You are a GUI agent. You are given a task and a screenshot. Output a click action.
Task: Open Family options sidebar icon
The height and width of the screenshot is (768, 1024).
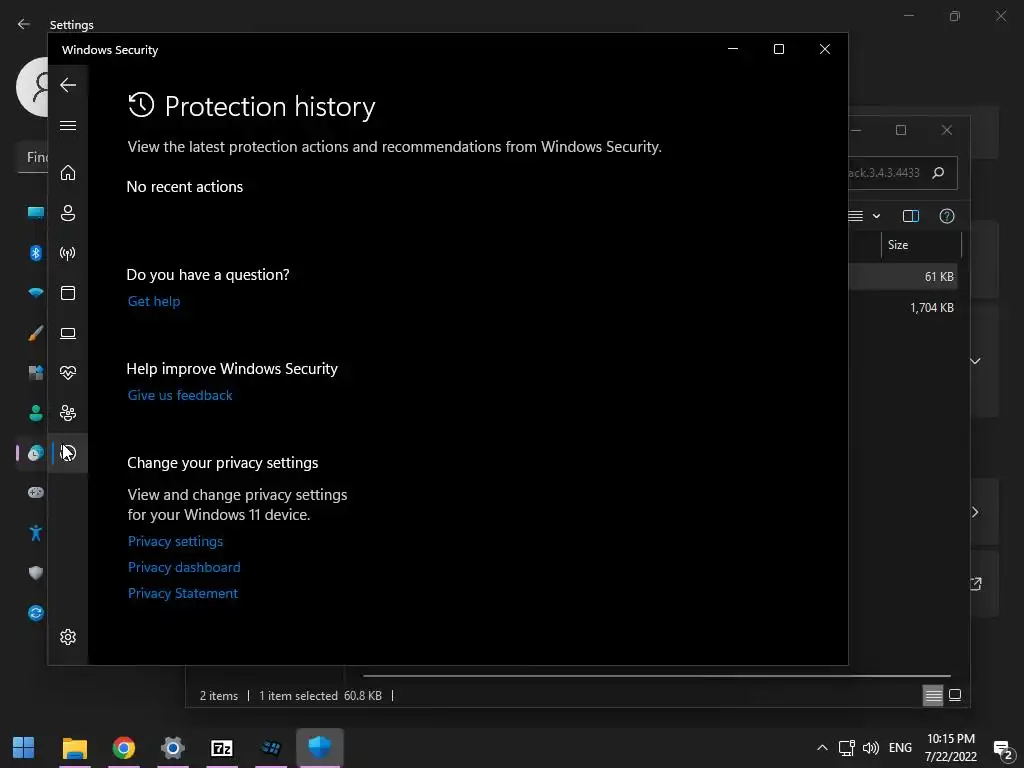click(x=68, y=413)
